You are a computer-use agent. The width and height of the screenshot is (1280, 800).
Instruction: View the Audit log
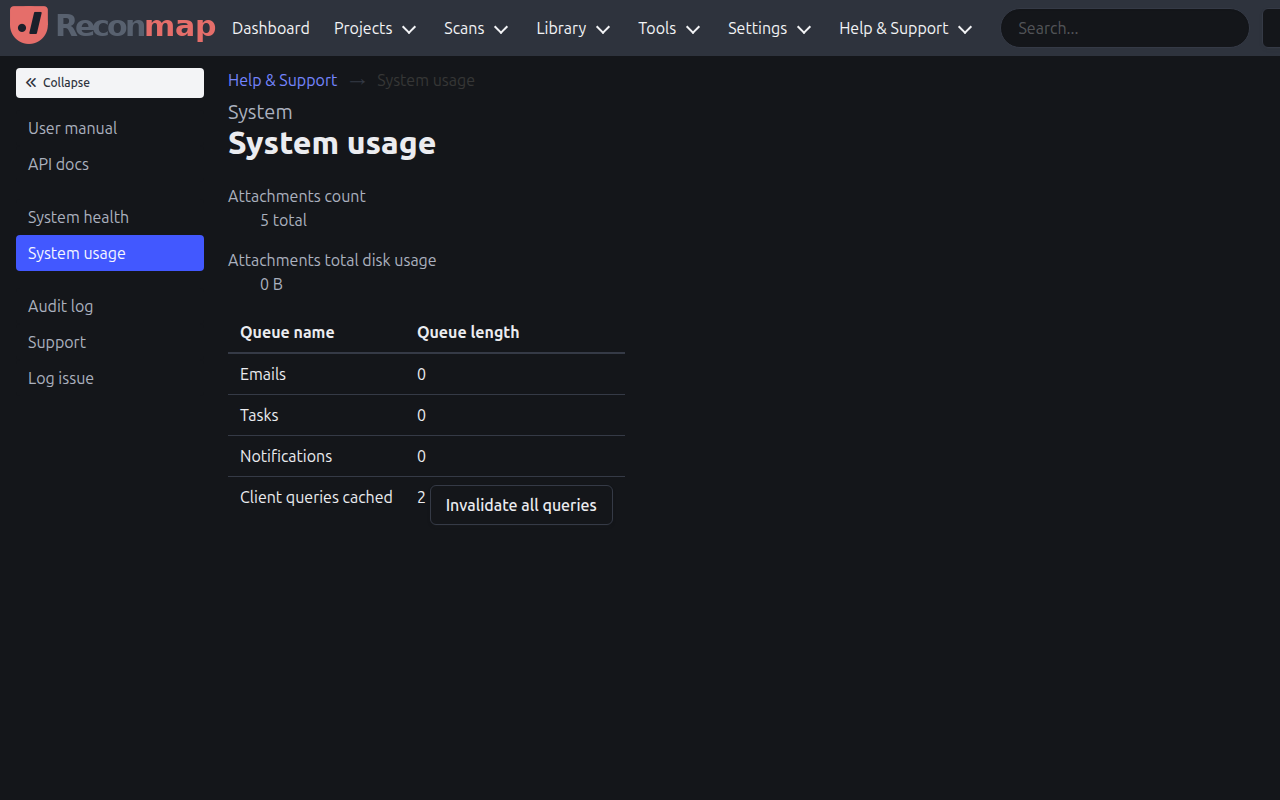[60, 306]
